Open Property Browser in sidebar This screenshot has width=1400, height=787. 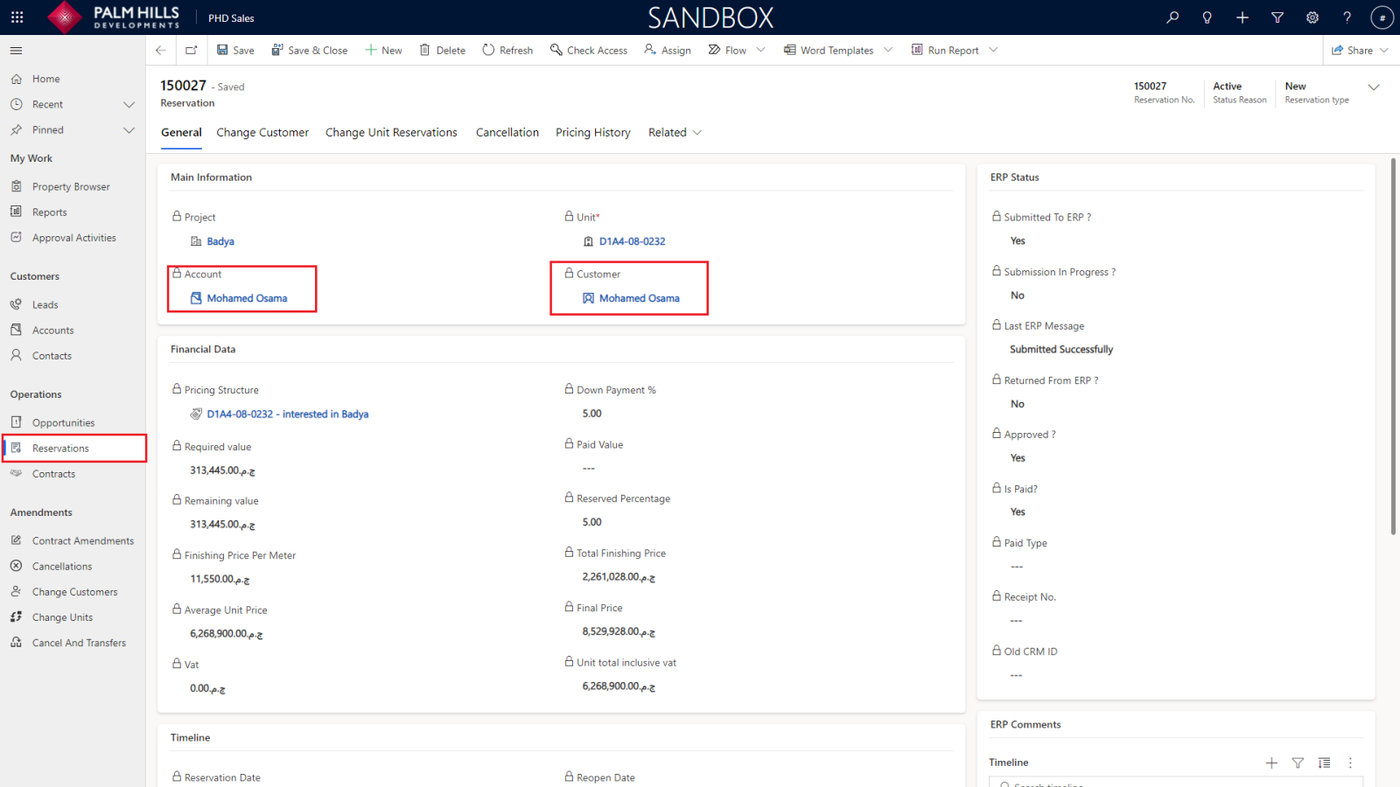[x=73, y=187]
